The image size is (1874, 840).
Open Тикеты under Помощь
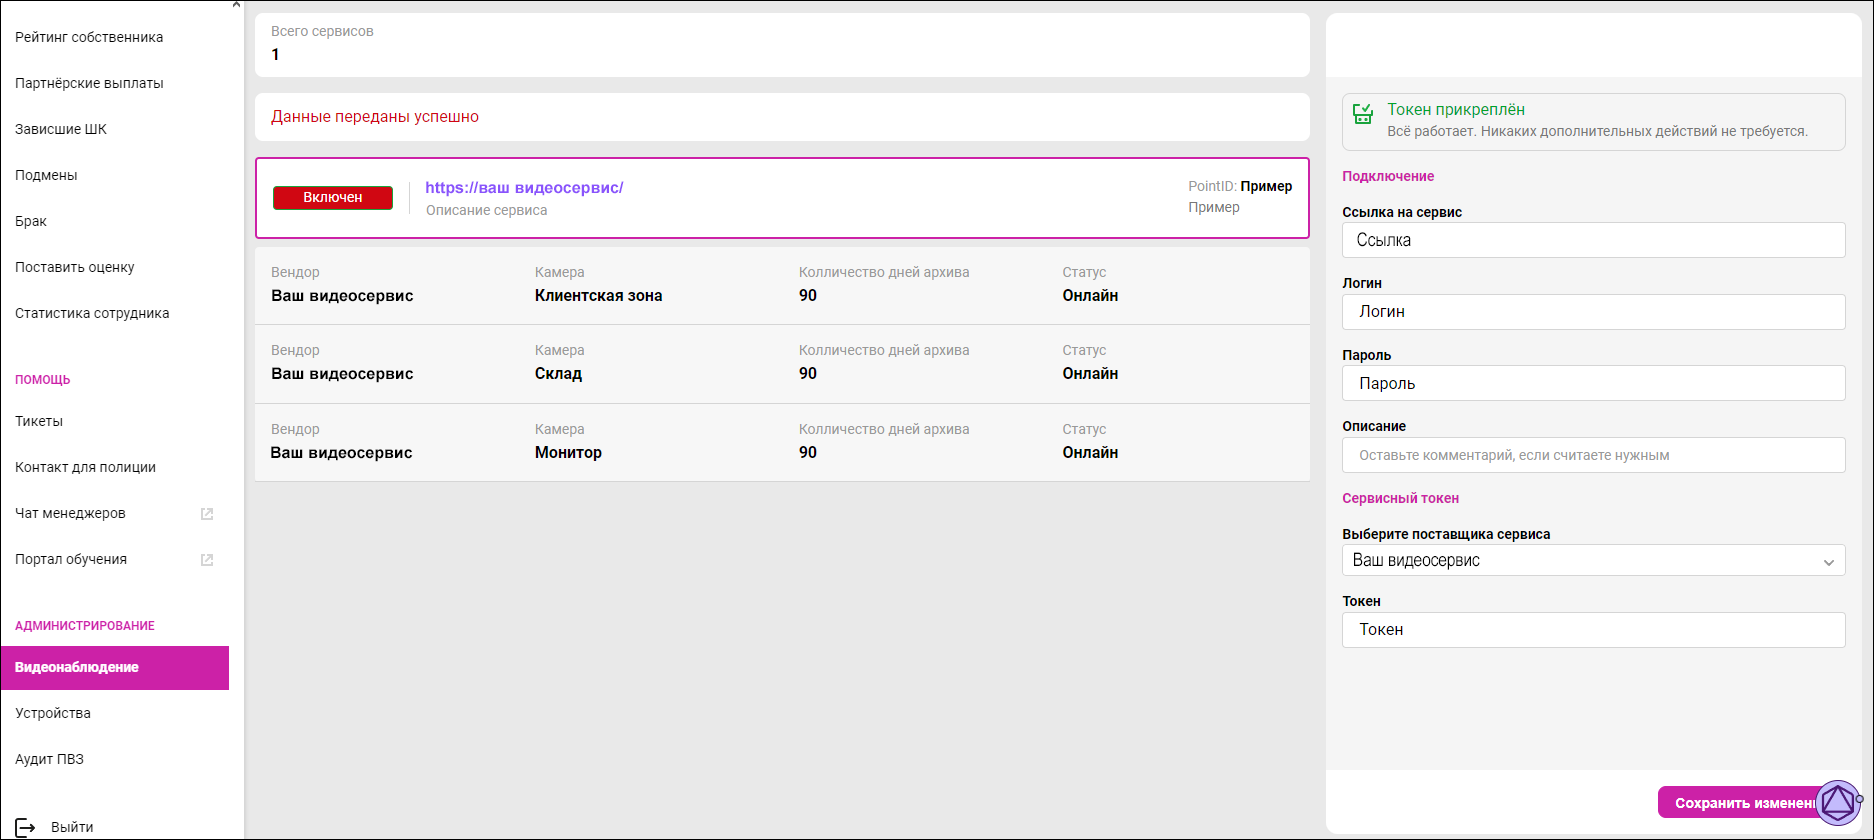coord(39,421)
